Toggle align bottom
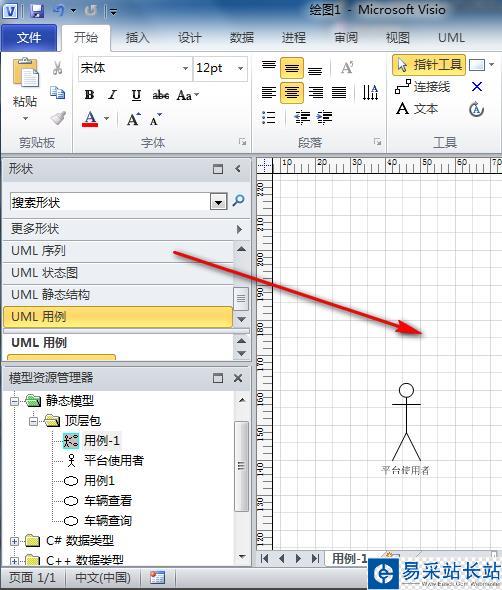 click(315, 70)
